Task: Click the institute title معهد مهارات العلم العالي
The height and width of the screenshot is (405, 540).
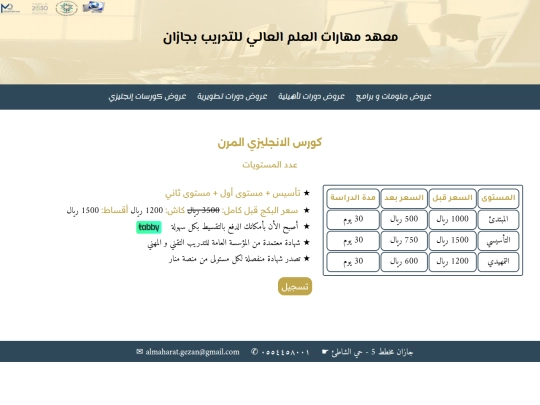Action: coord(280,37)
